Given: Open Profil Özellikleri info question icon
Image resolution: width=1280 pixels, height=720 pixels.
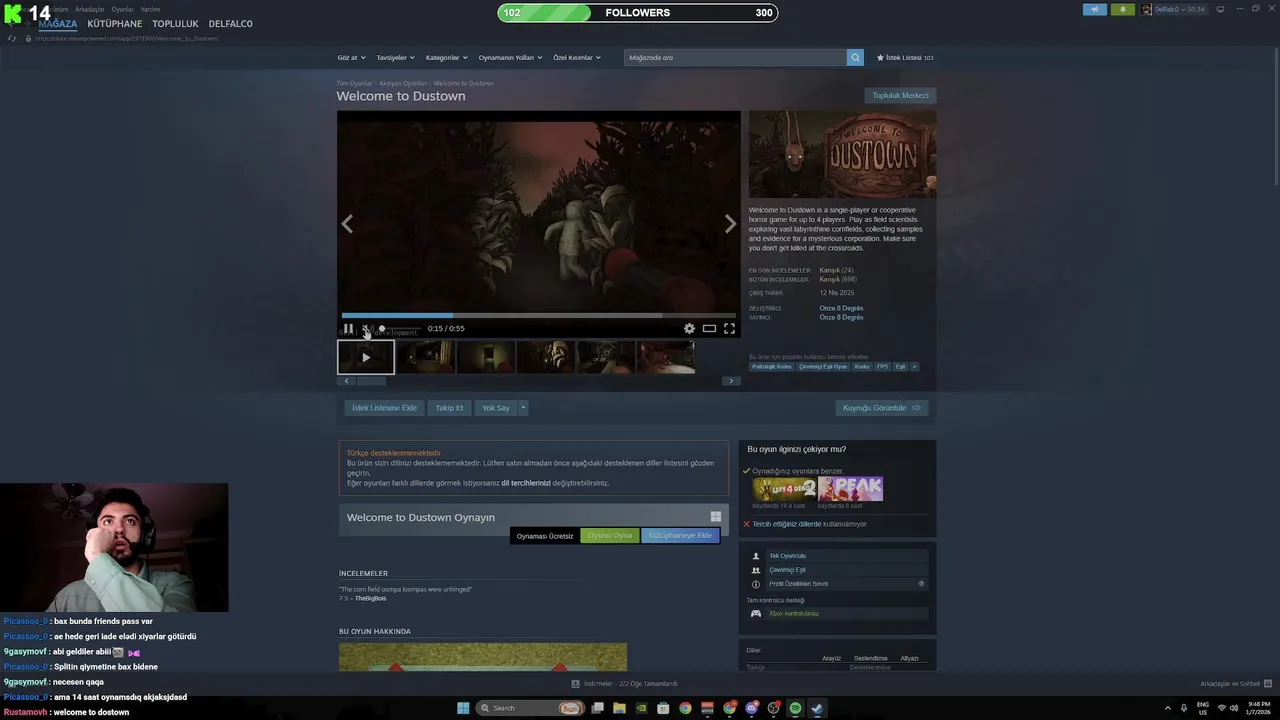Looking at the screenshot, I should pyautogui.click(x=921, y=584).
